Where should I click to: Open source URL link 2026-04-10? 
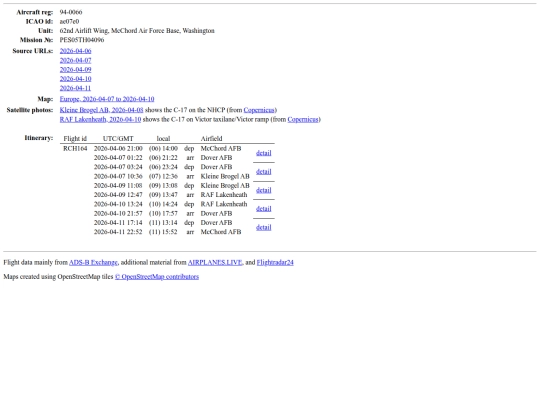[x=75, y=79]
